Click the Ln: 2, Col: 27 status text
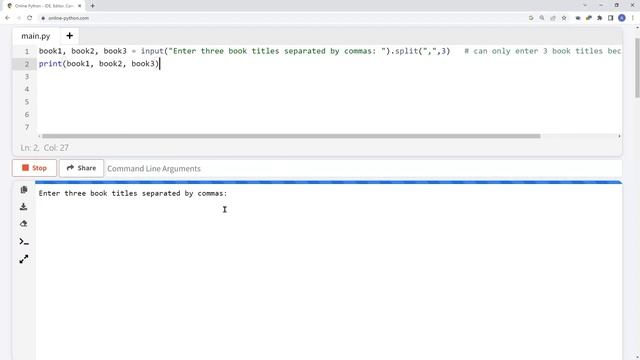The width and height of the screenshot is (640, 360). coord(44,148)
